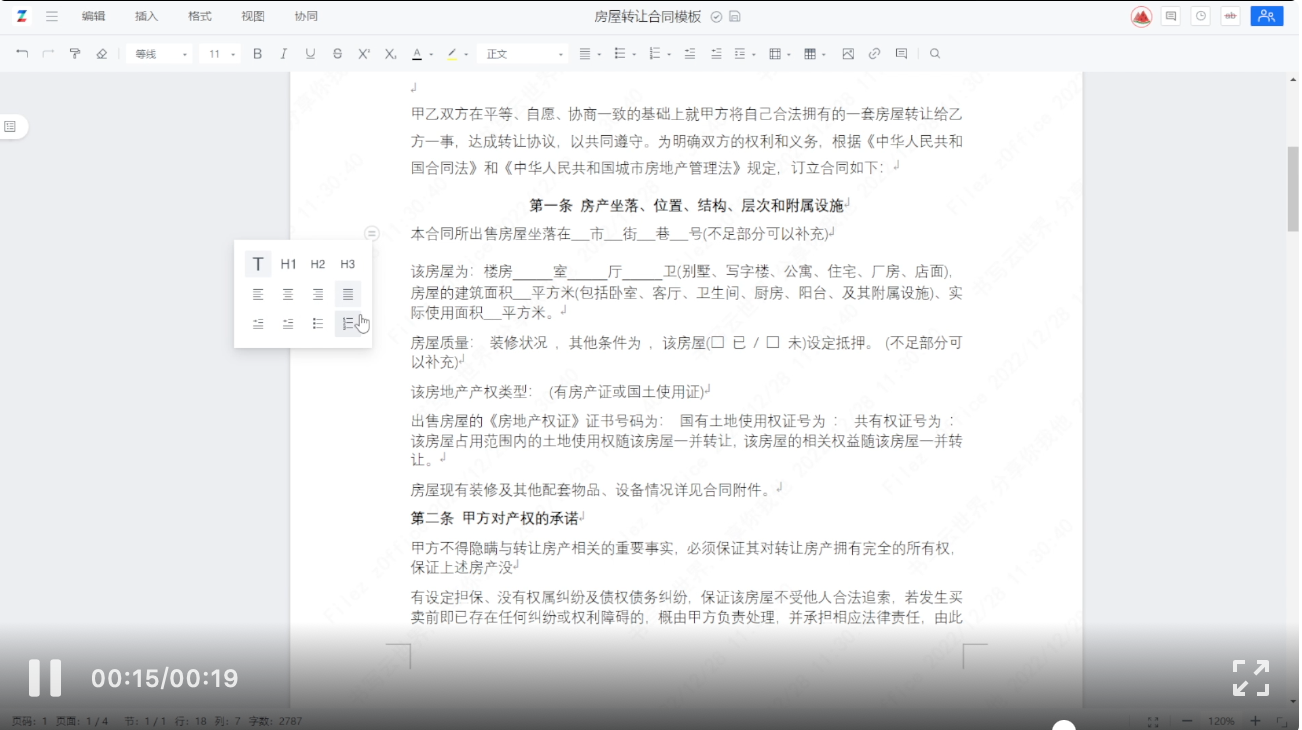Click decrease indent in the toolbar

pyautogui.click(x=689, y=54)
